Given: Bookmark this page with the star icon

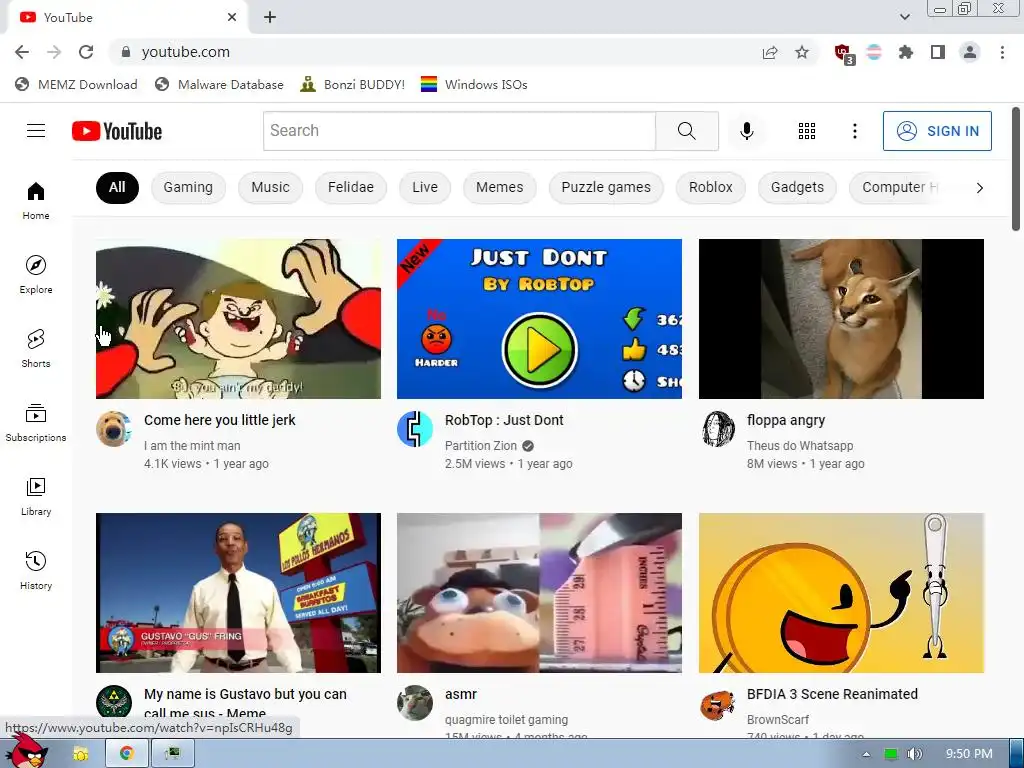Looking at the screenshot, I should coord(802,52).
